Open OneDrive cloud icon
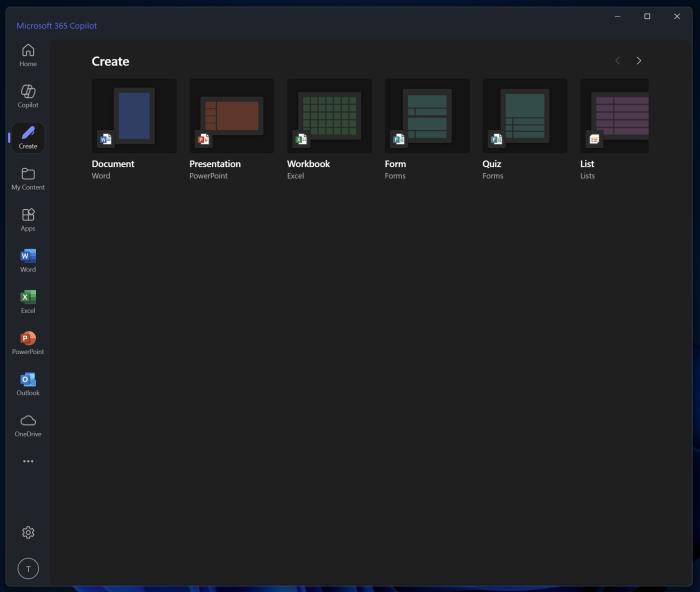Image resolution: width=700 pixels, height=592 pixels. [28, 425]
